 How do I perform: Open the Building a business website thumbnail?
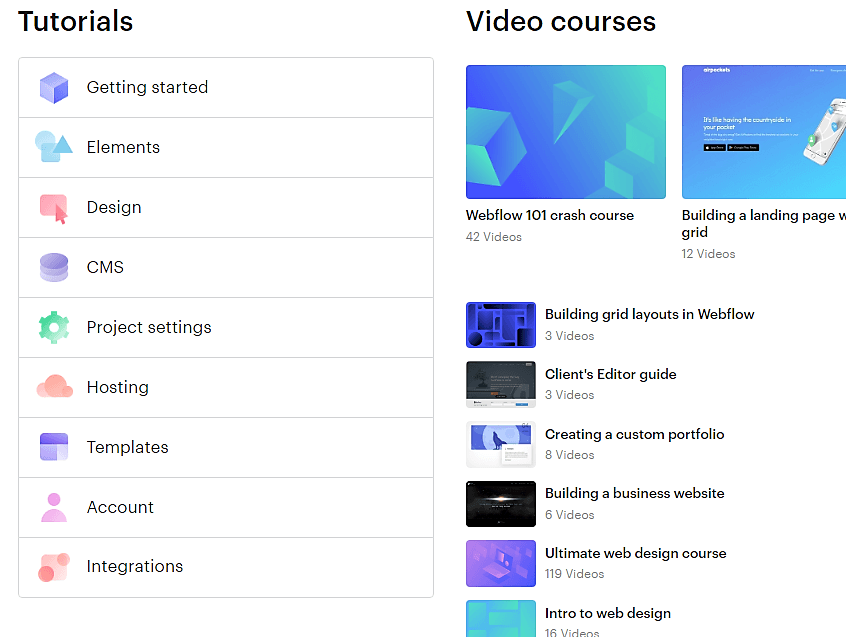[501, 504]
